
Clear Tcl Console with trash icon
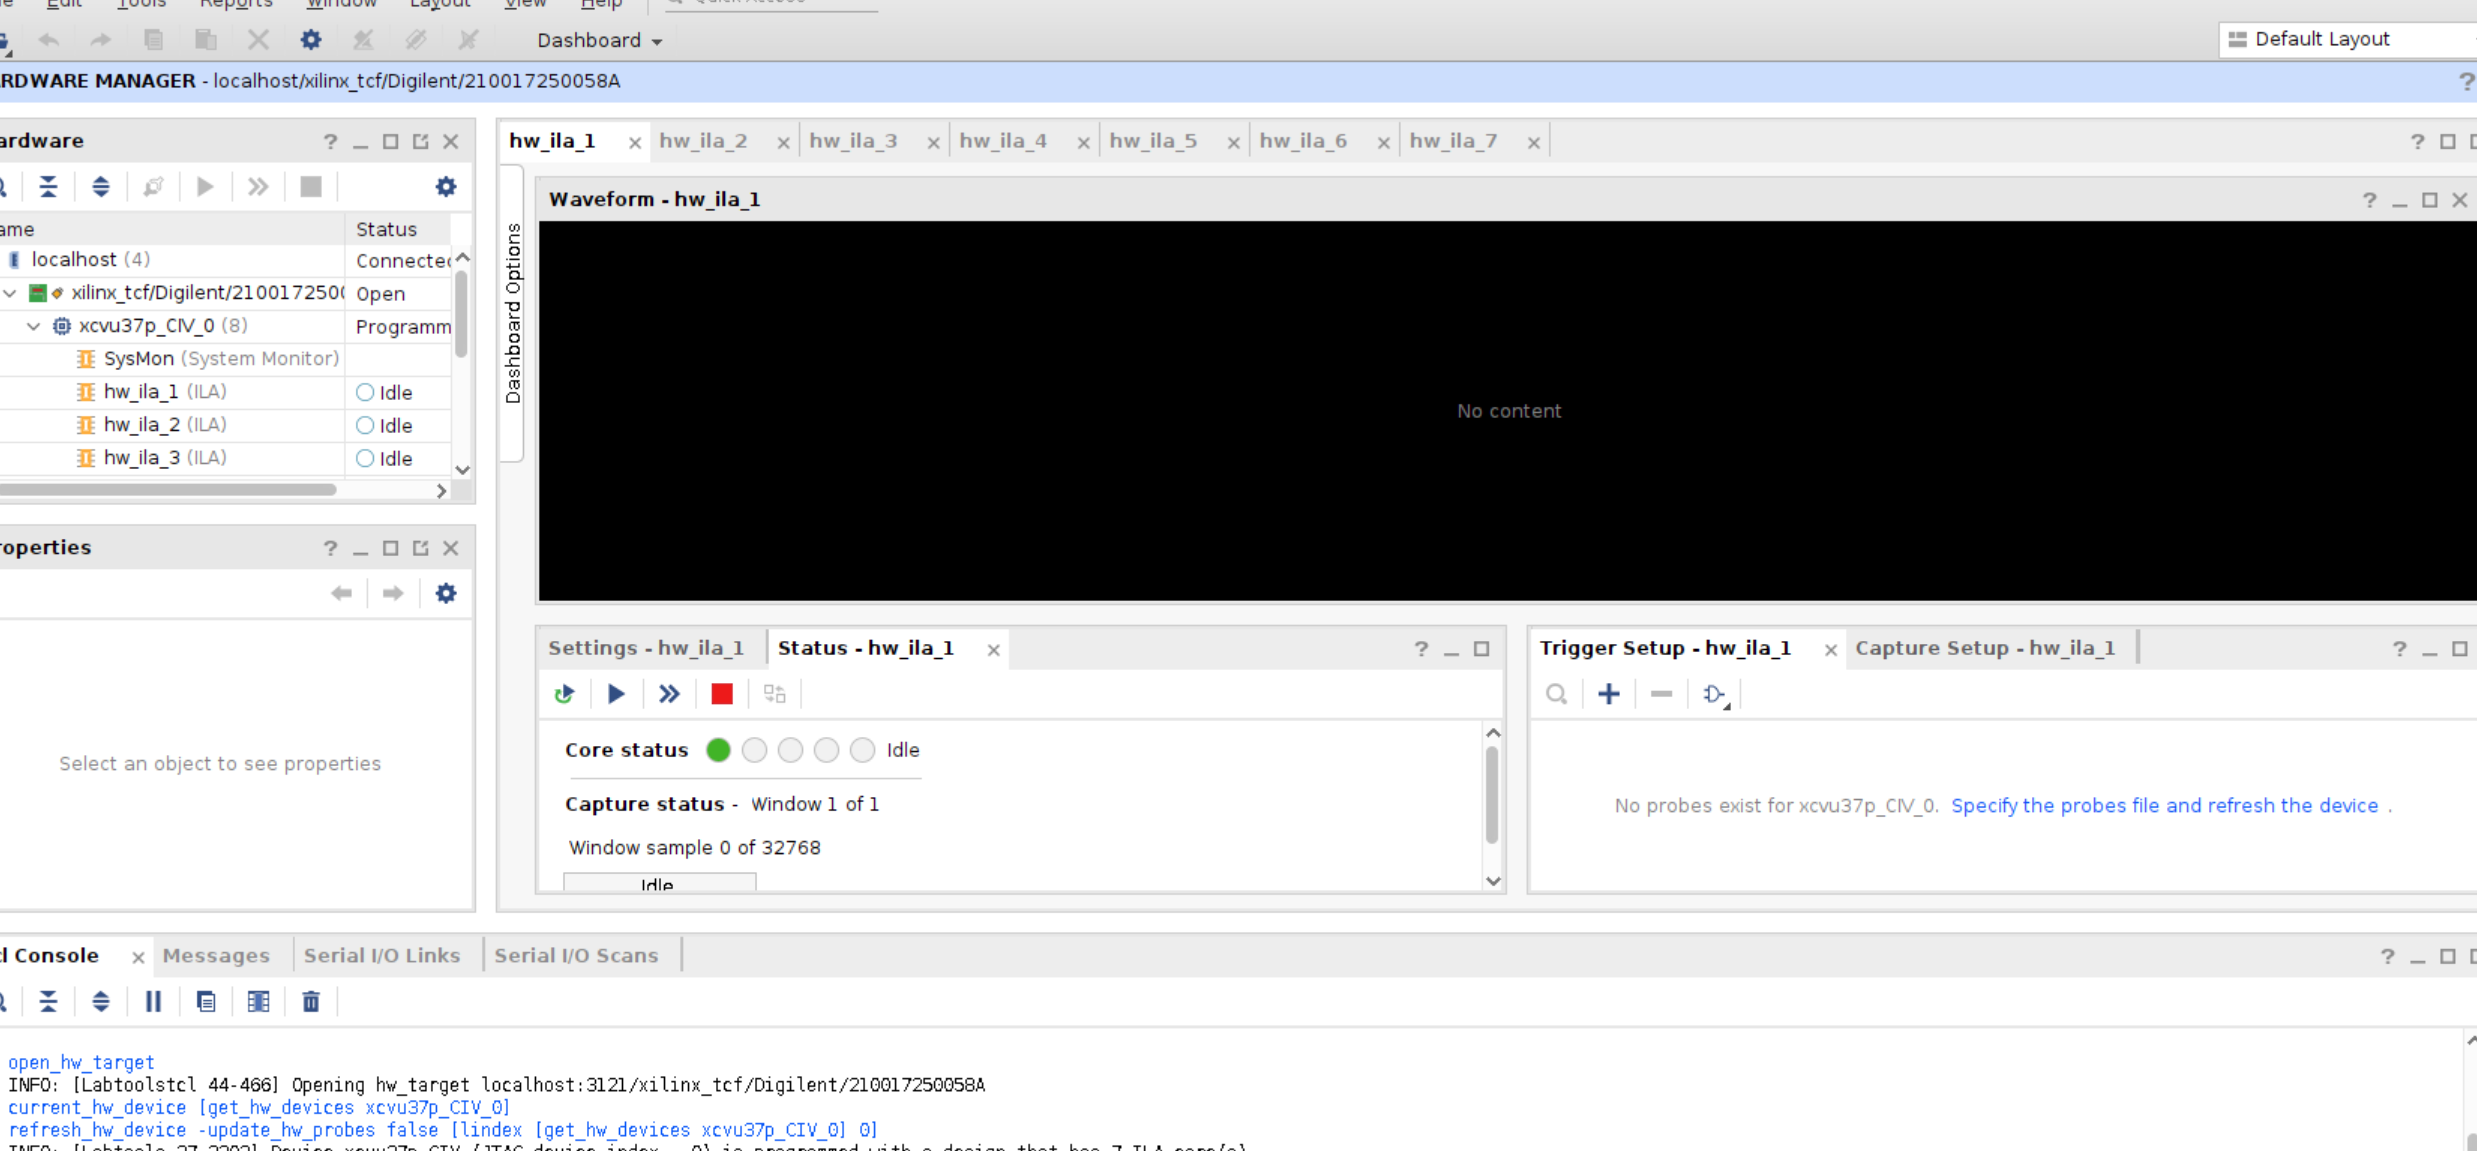[x=311, y=1001]
